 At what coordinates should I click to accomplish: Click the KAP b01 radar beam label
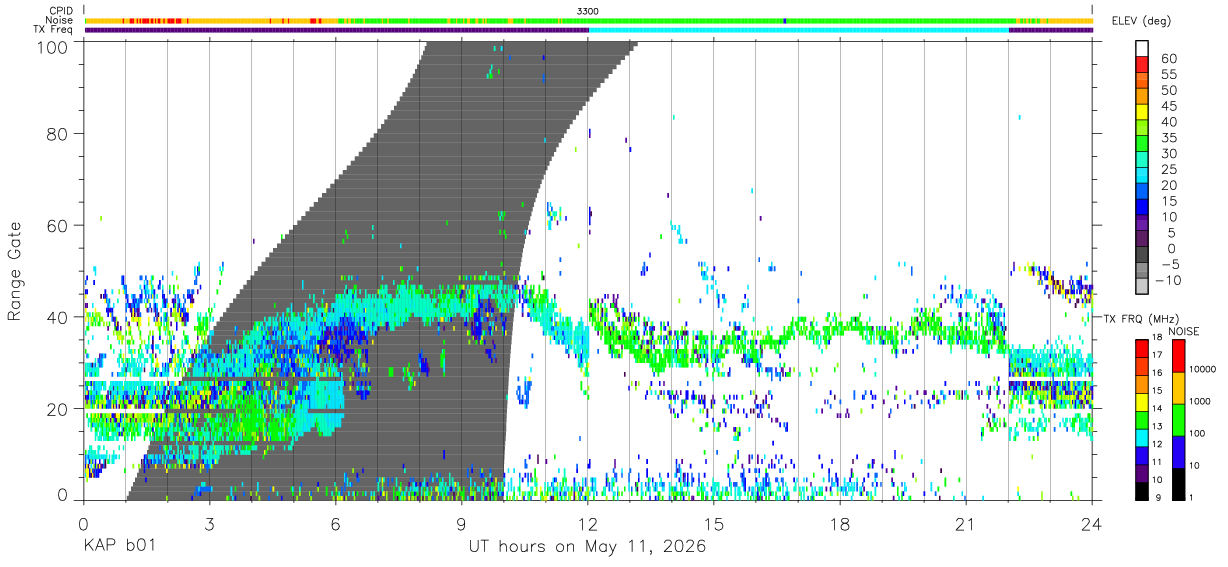coord(117,547)
